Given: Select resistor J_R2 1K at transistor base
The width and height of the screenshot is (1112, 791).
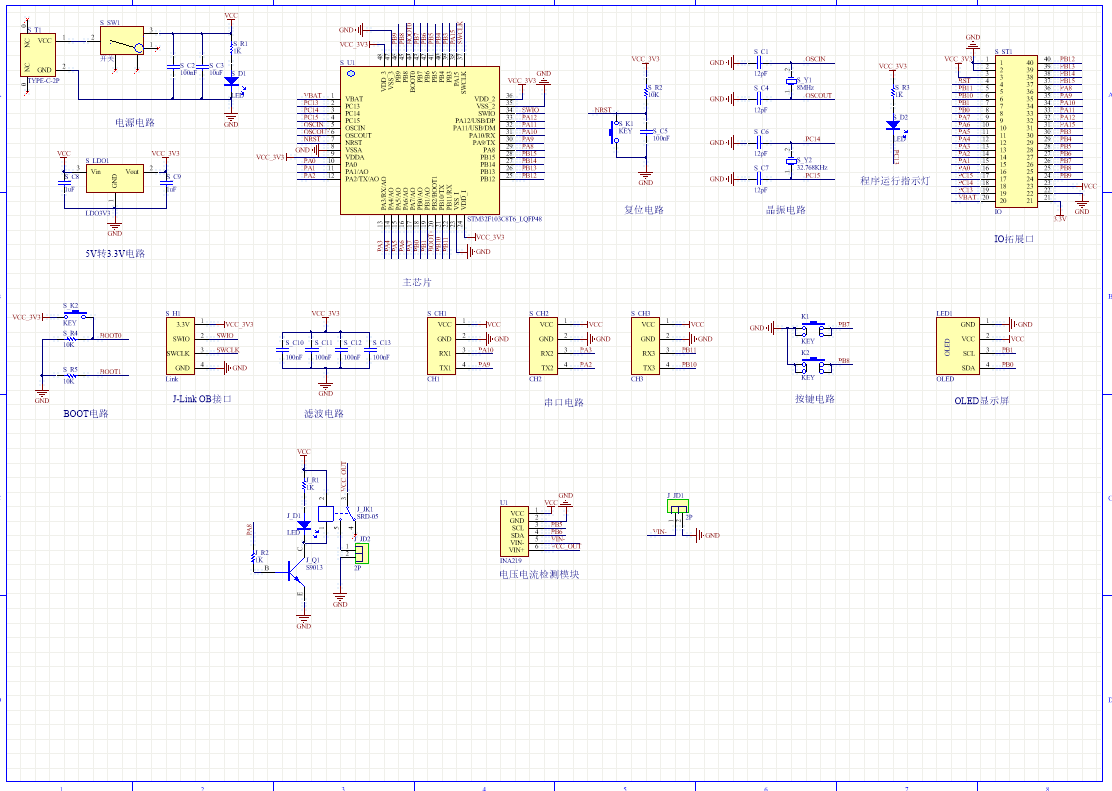Looking at the screenshot, I should (253, 557).
